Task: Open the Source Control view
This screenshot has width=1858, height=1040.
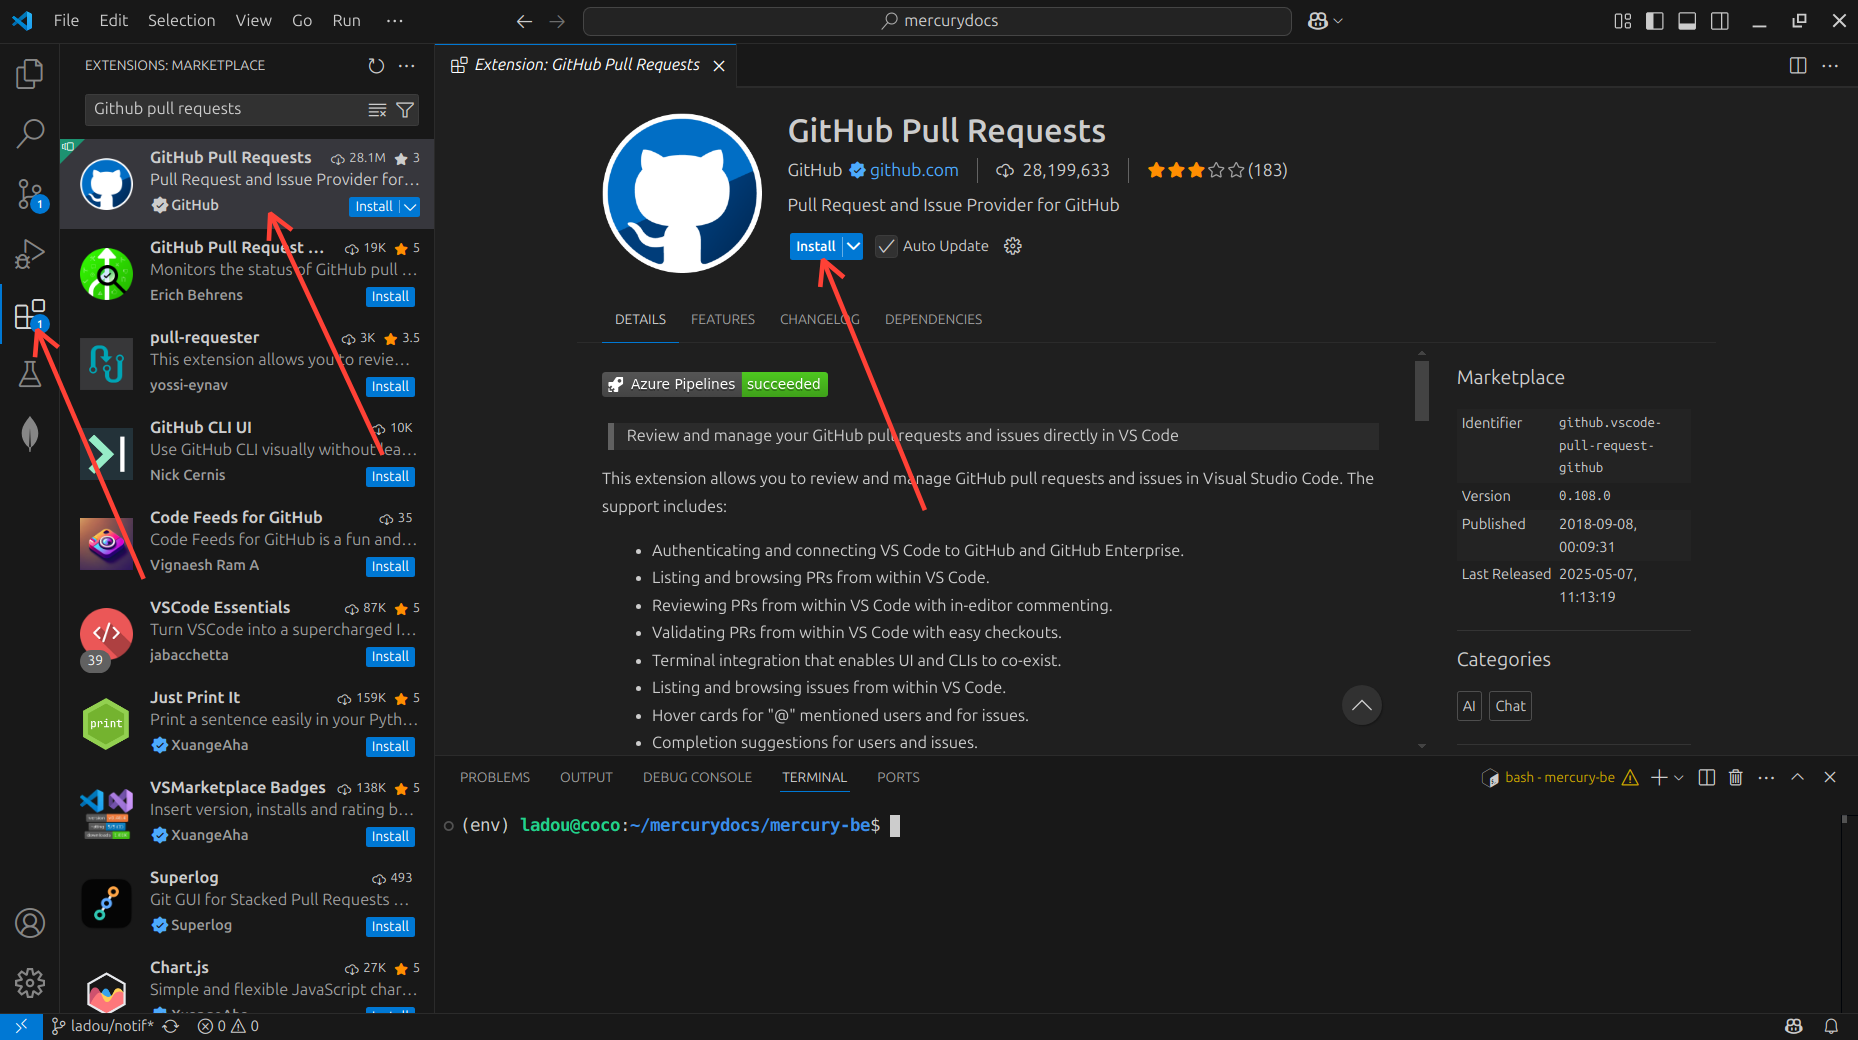Action: click(x=30, y=194)
